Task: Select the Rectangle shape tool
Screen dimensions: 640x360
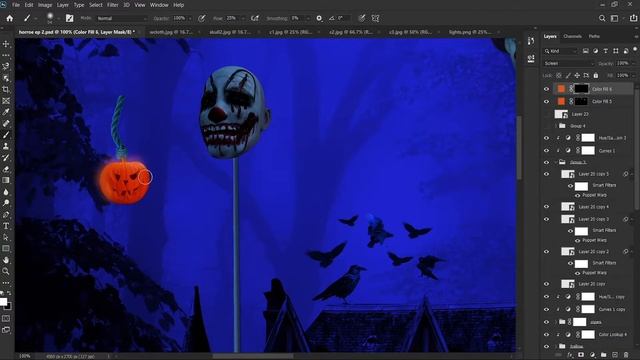Action: [x=6, y=248]
